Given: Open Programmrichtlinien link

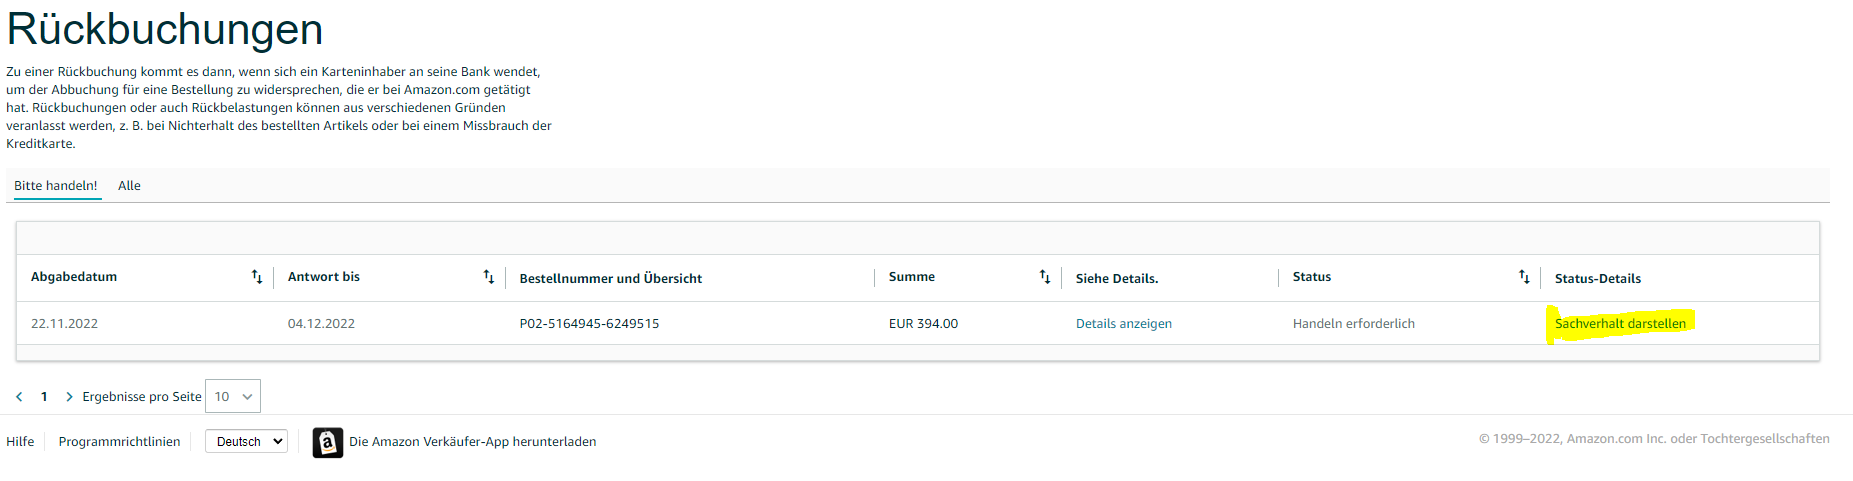Looking at the screenshot, I should click(119, 442).
